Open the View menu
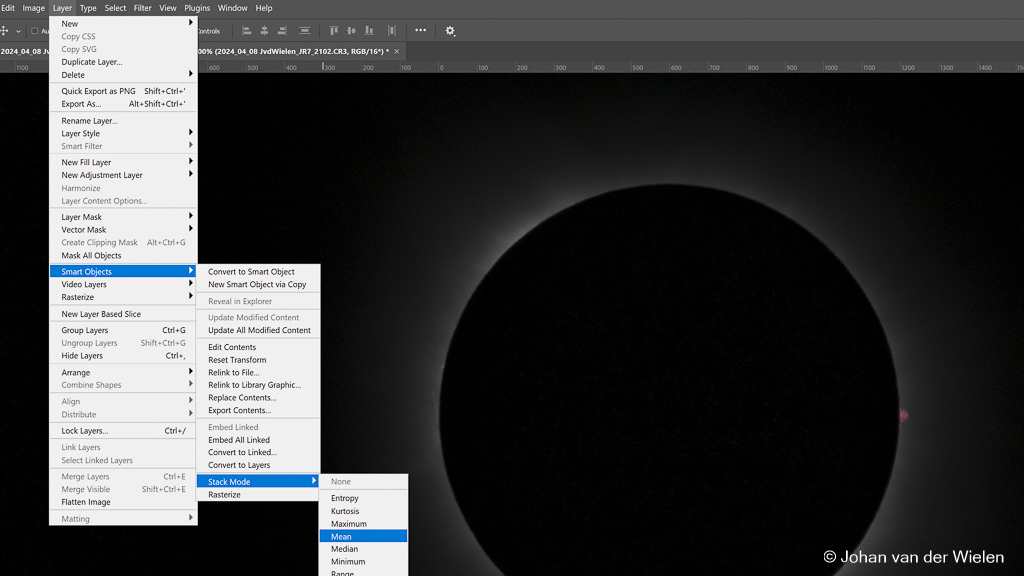 (x=168, y=8)
